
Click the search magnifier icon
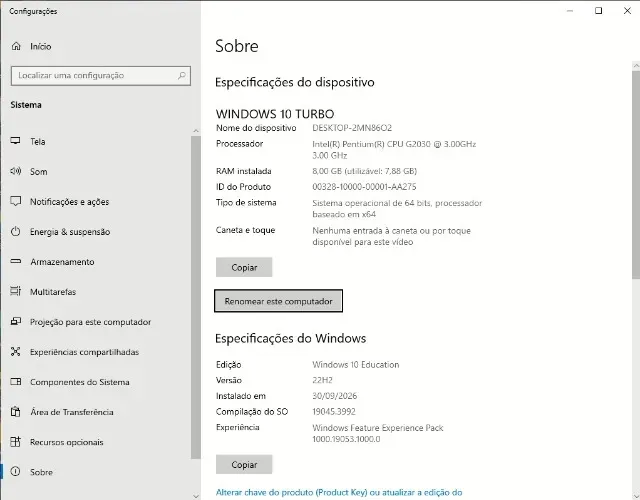pyautogui.click(x=182, y=76)
